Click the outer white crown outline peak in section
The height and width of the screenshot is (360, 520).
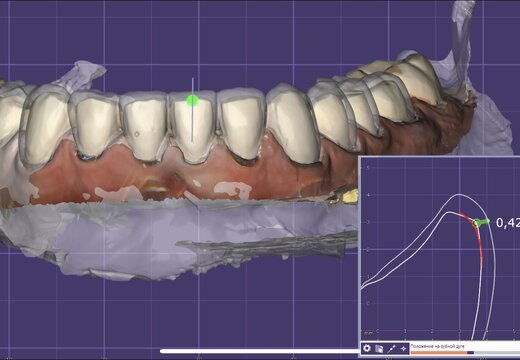[459, 195]
